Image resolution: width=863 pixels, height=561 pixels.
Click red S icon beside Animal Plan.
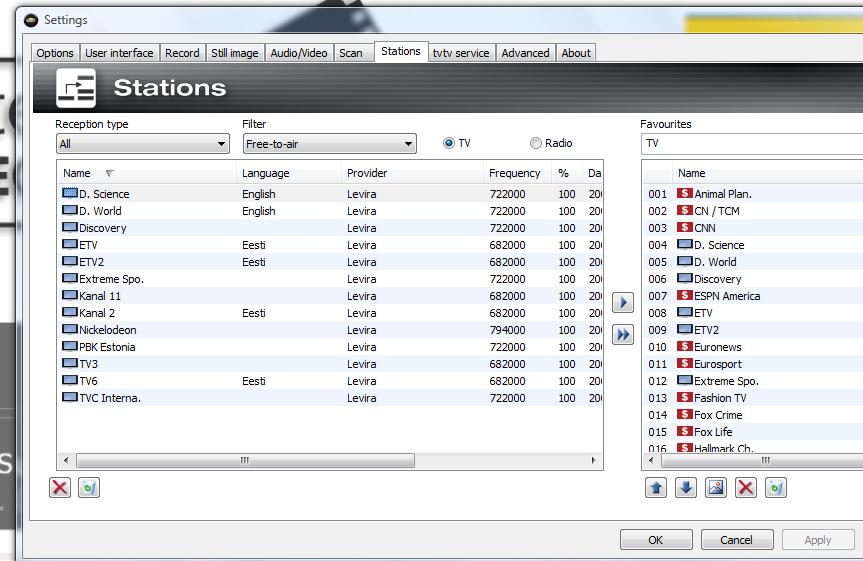point(685,193)
